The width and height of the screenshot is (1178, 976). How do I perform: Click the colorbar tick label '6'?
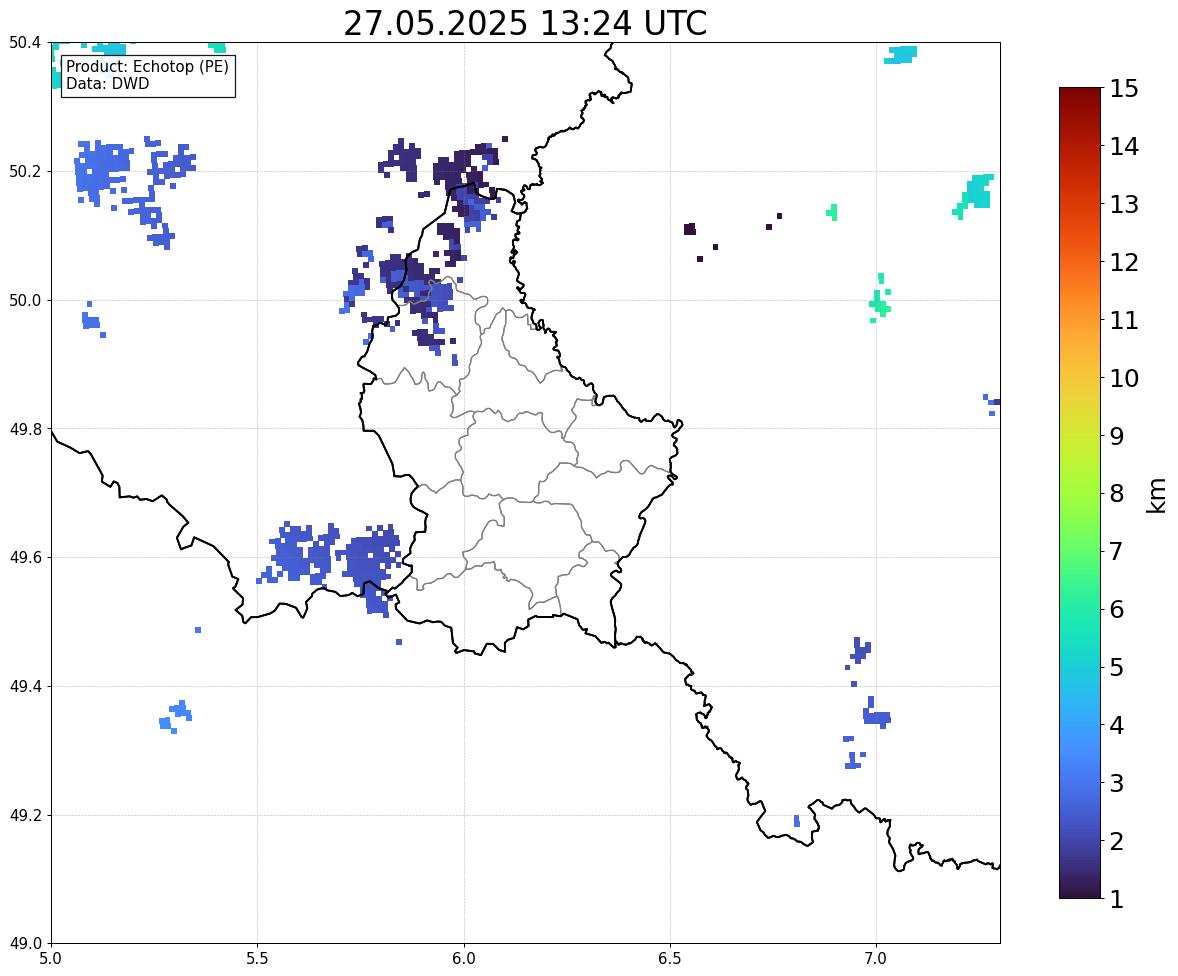click(x=1117, y=609)
